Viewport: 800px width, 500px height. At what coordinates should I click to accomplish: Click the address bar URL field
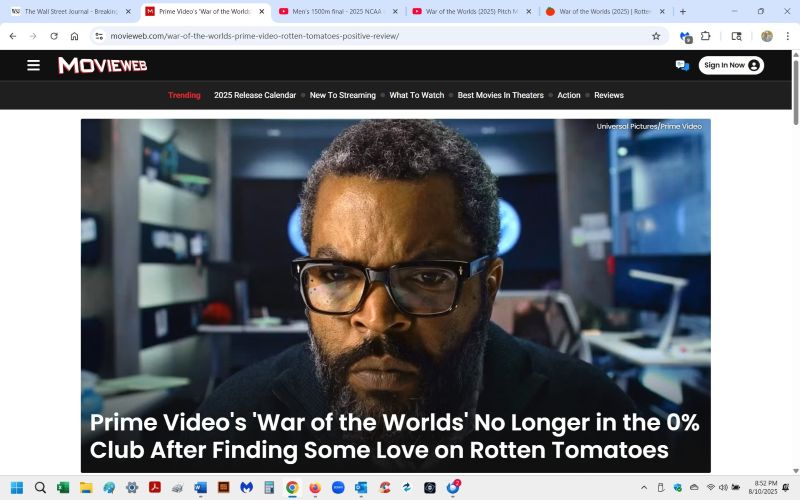(378, 36)
